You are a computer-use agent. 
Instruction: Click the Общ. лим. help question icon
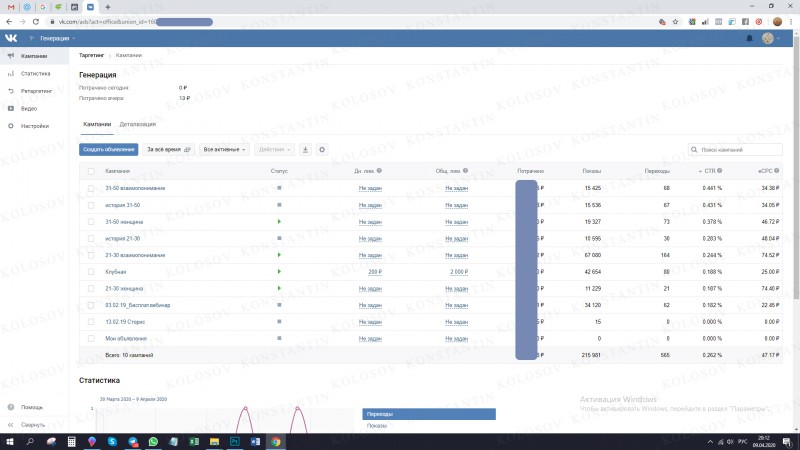465,171
